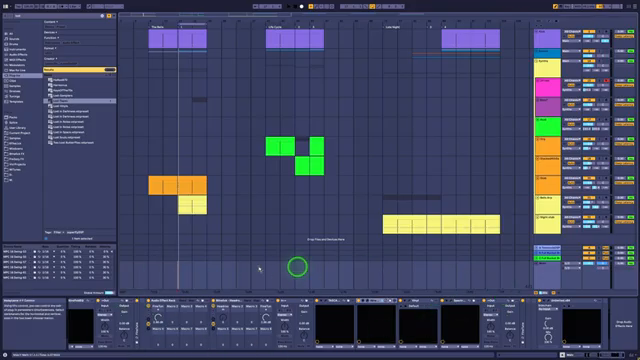Click the Balance knob in first Utility device
Image resolution: width=640 pixels, height=360 pixels.
124,336
